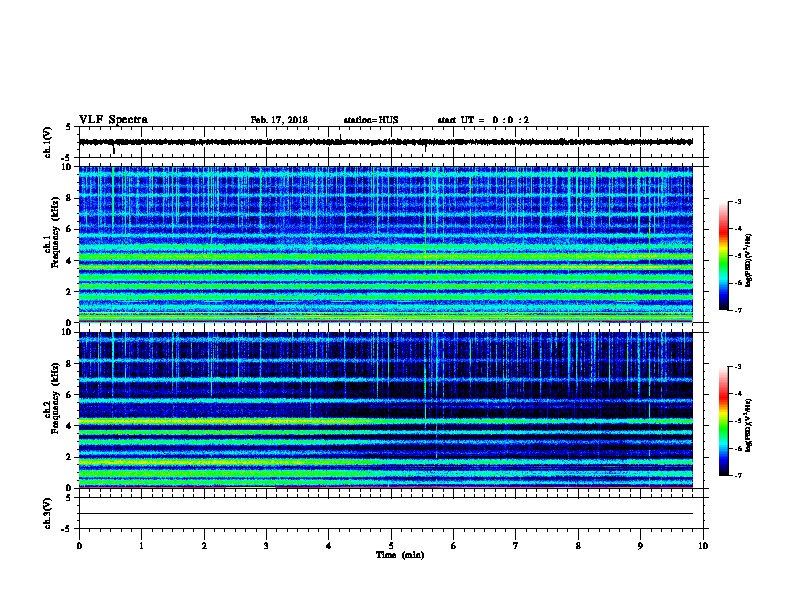This screenshot has width=792, height=612.
Task: Click the "VLF Spectra" plot title
Action: pyautogui.click(x=113, y=120)
